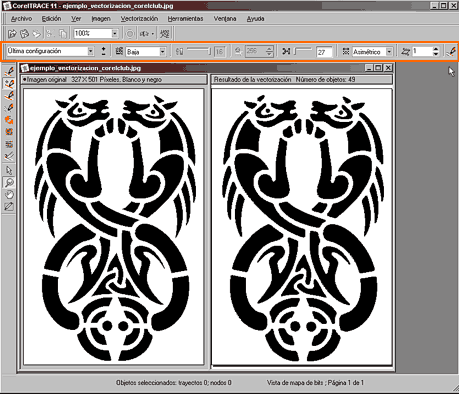Open the Última configuración preset dropdown
This screenshot has width=459, height=394.
pyautogui.click(x=90, y=51)
